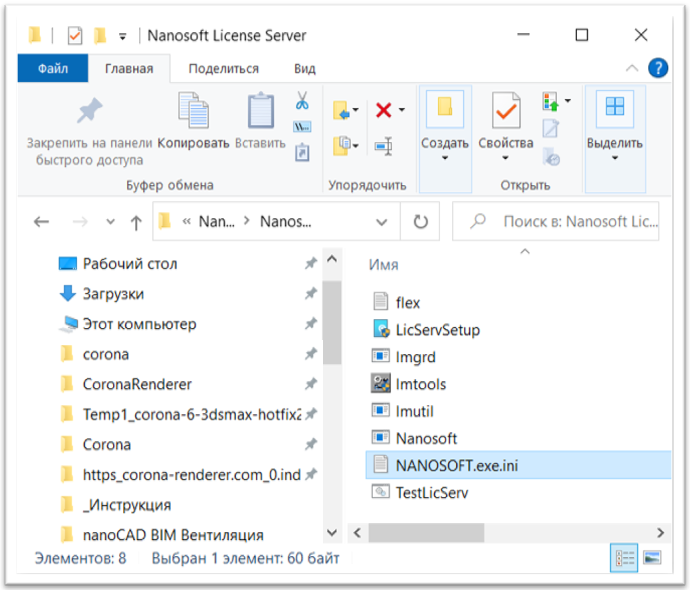Click the Свойства properties checkmark icon
Image resolution: width=690 pixels, height=590 pixels.
(506, 110)
